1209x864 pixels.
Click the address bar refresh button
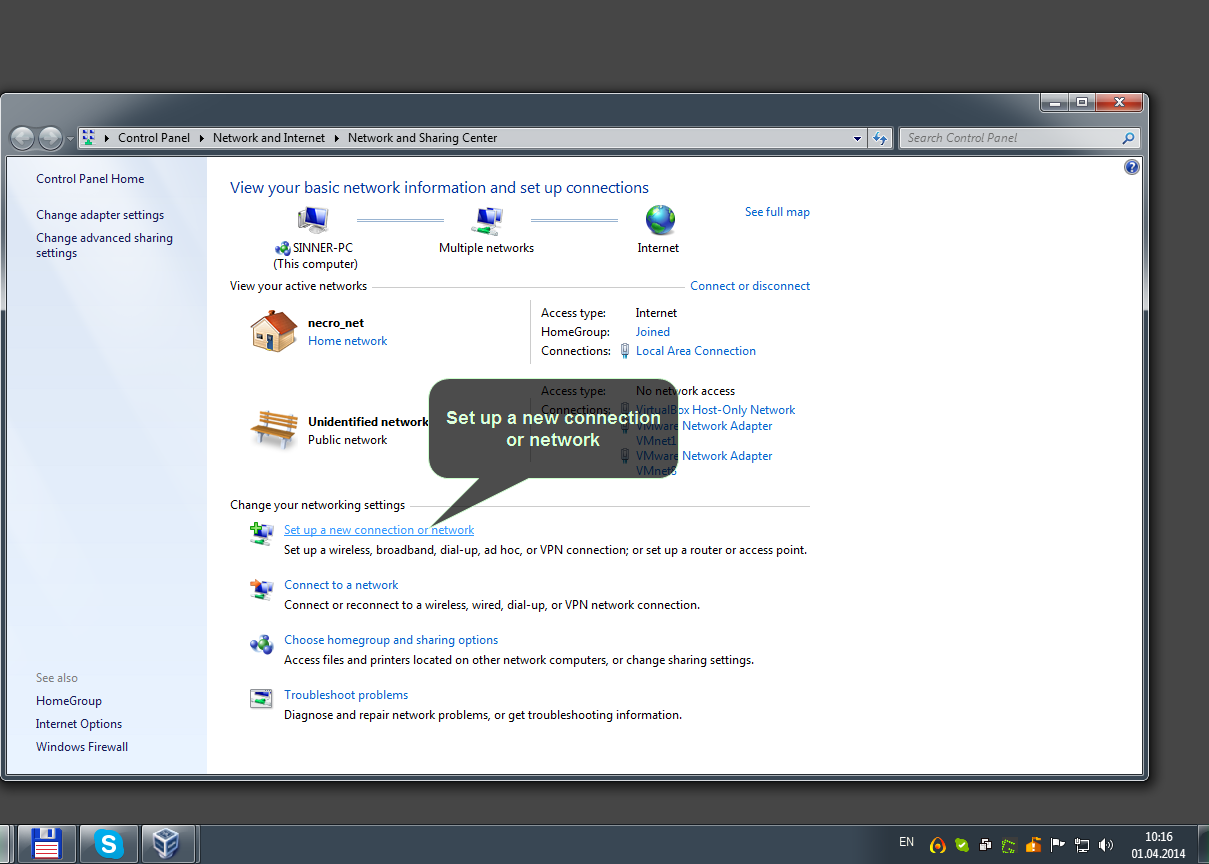(880, 138)
